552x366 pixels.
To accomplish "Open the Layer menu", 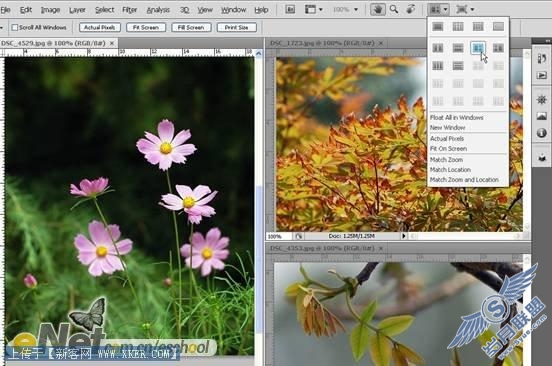I will 77,10.
